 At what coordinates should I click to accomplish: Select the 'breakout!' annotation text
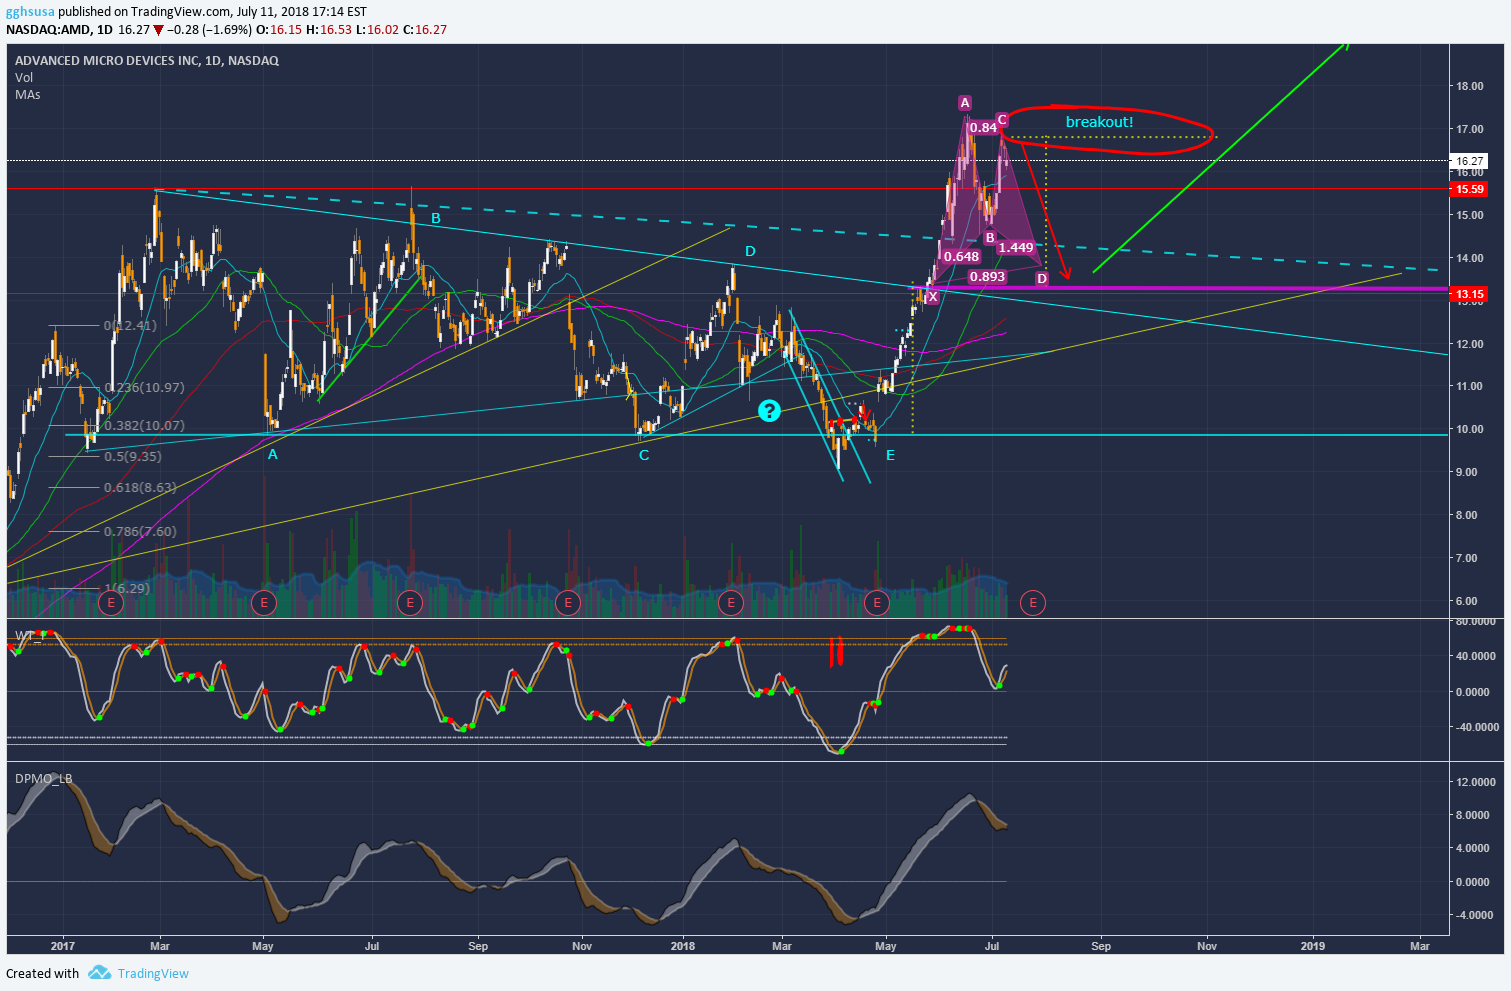1099,122
